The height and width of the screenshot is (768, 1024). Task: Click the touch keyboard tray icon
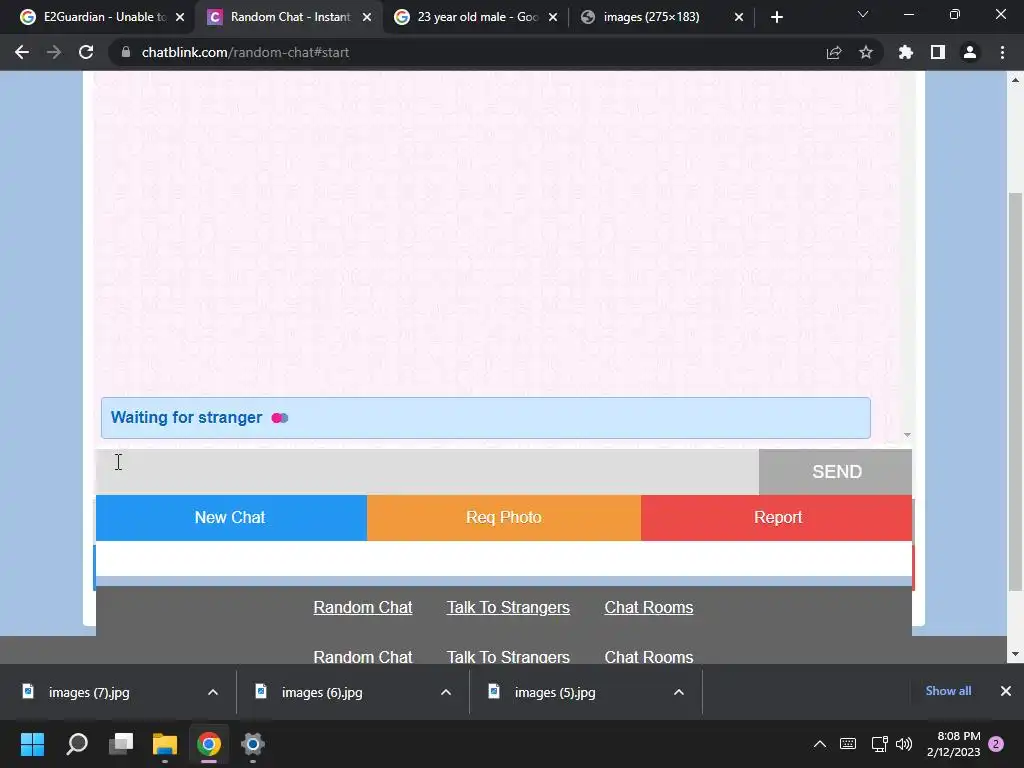click(x=848, y=744)
